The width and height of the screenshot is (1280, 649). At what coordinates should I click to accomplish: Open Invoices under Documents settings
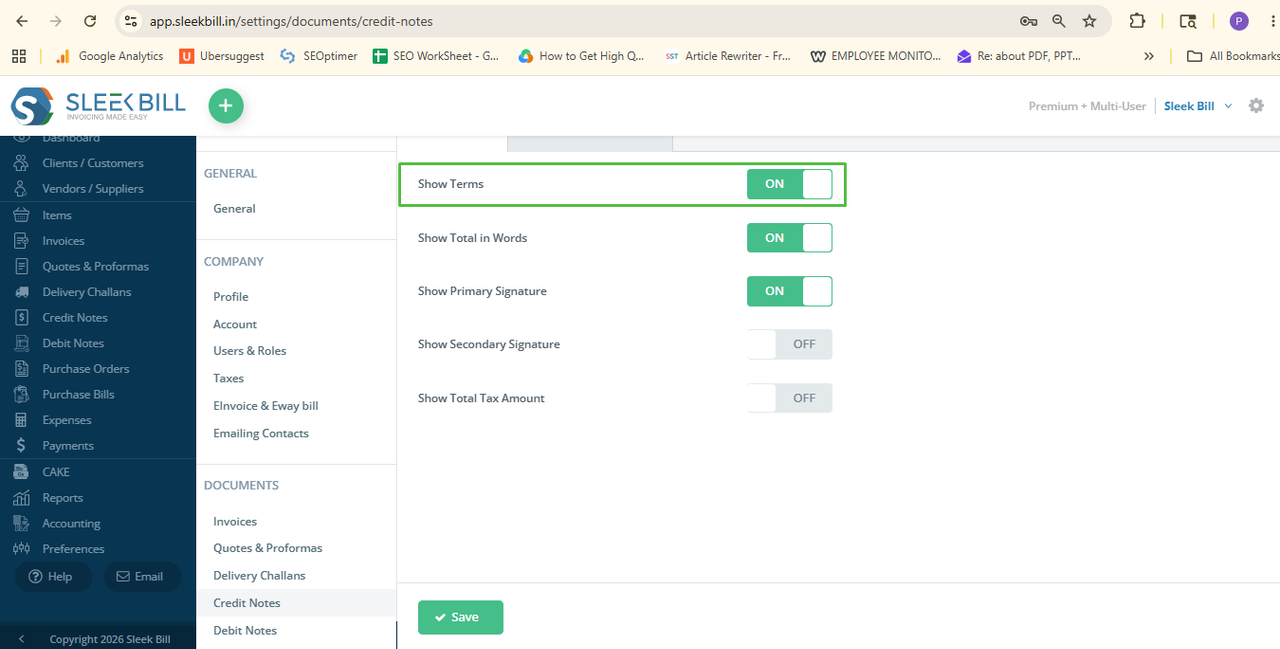pos(235,522)
